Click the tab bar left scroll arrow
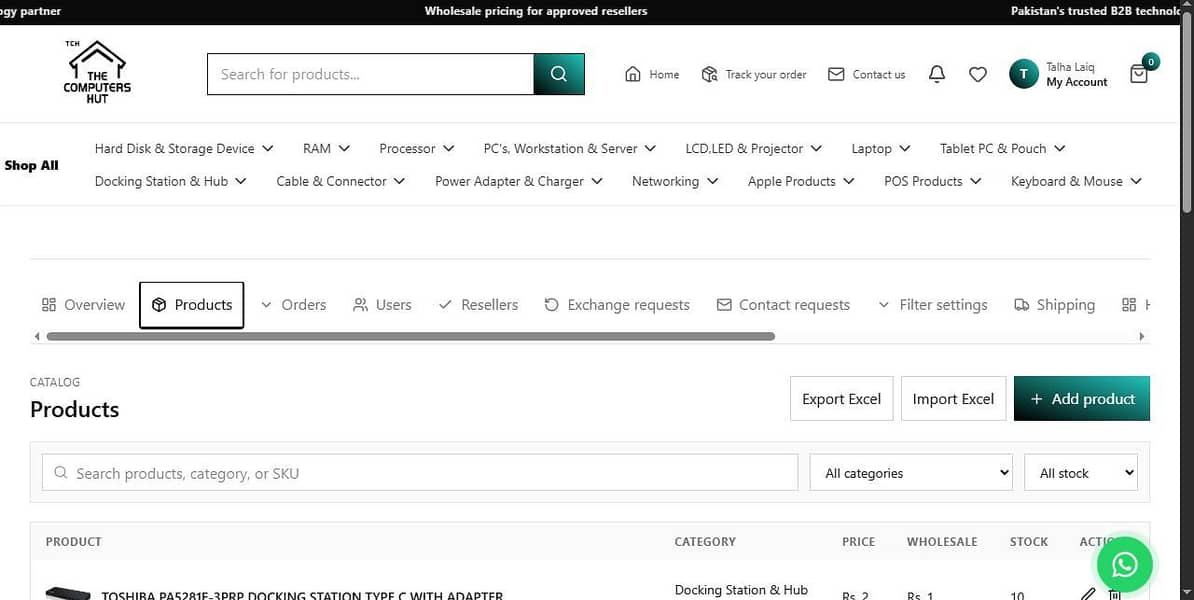This screenshot has width=1194, height=600. [37, 337]
